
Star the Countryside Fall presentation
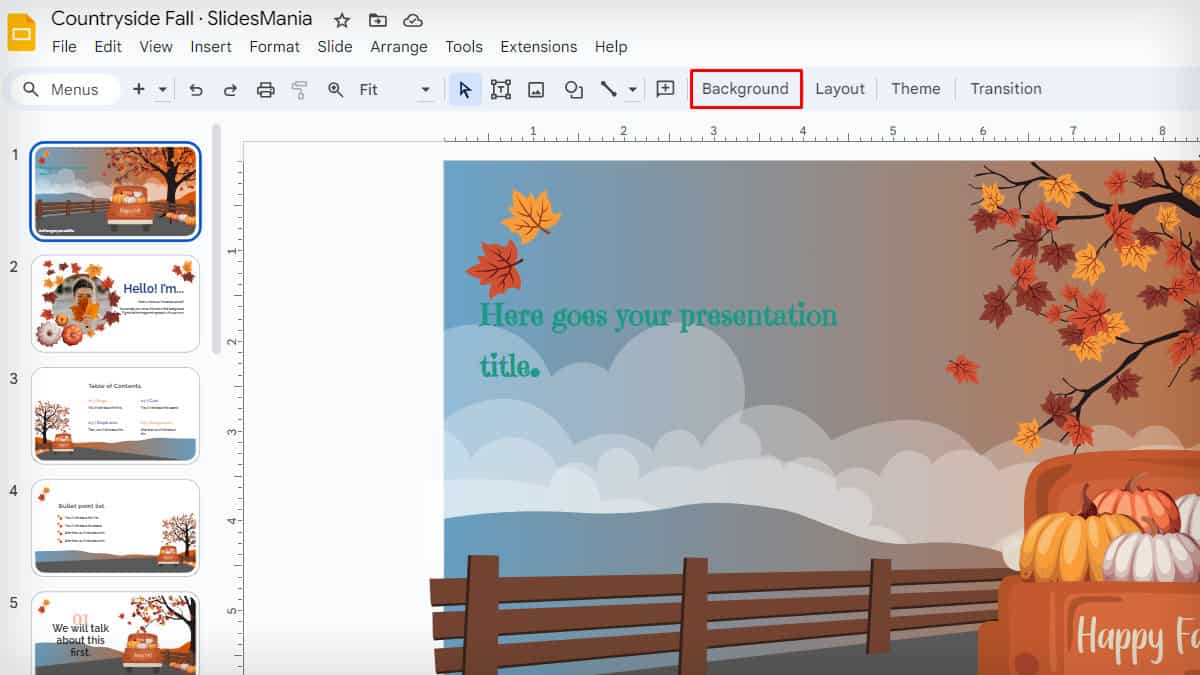[x=341, y=18]
